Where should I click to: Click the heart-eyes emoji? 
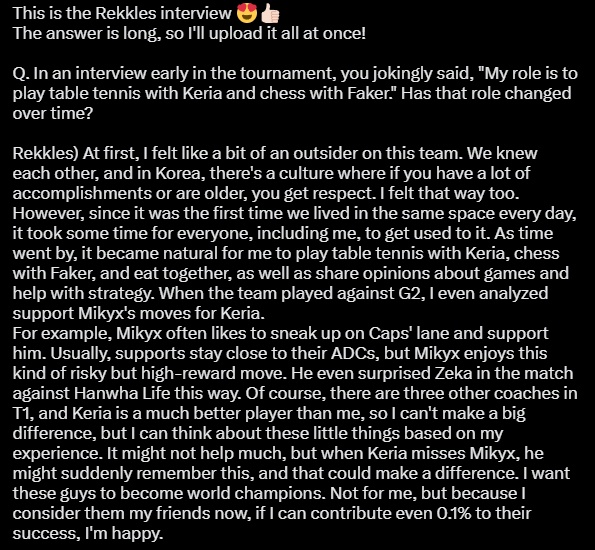(x=246, y=14)
